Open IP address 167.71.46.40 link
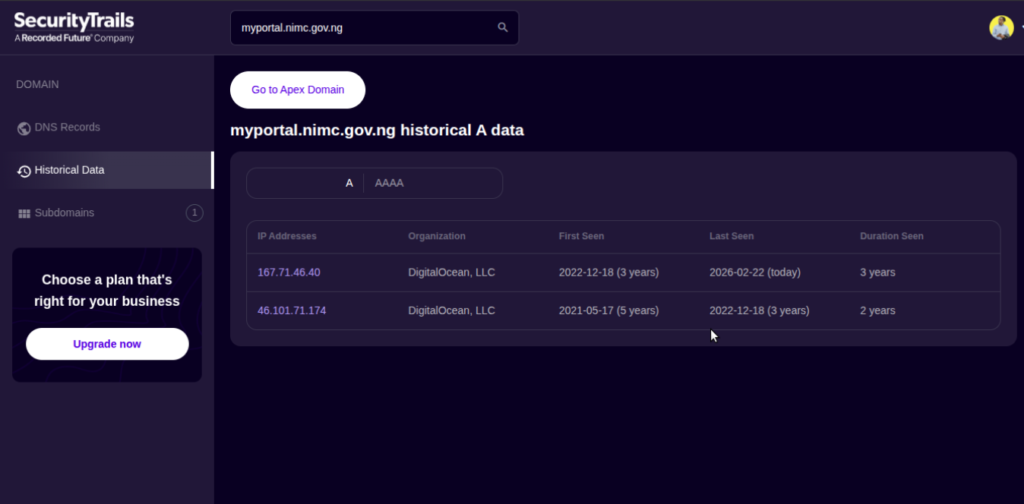 tap(289, 272)
